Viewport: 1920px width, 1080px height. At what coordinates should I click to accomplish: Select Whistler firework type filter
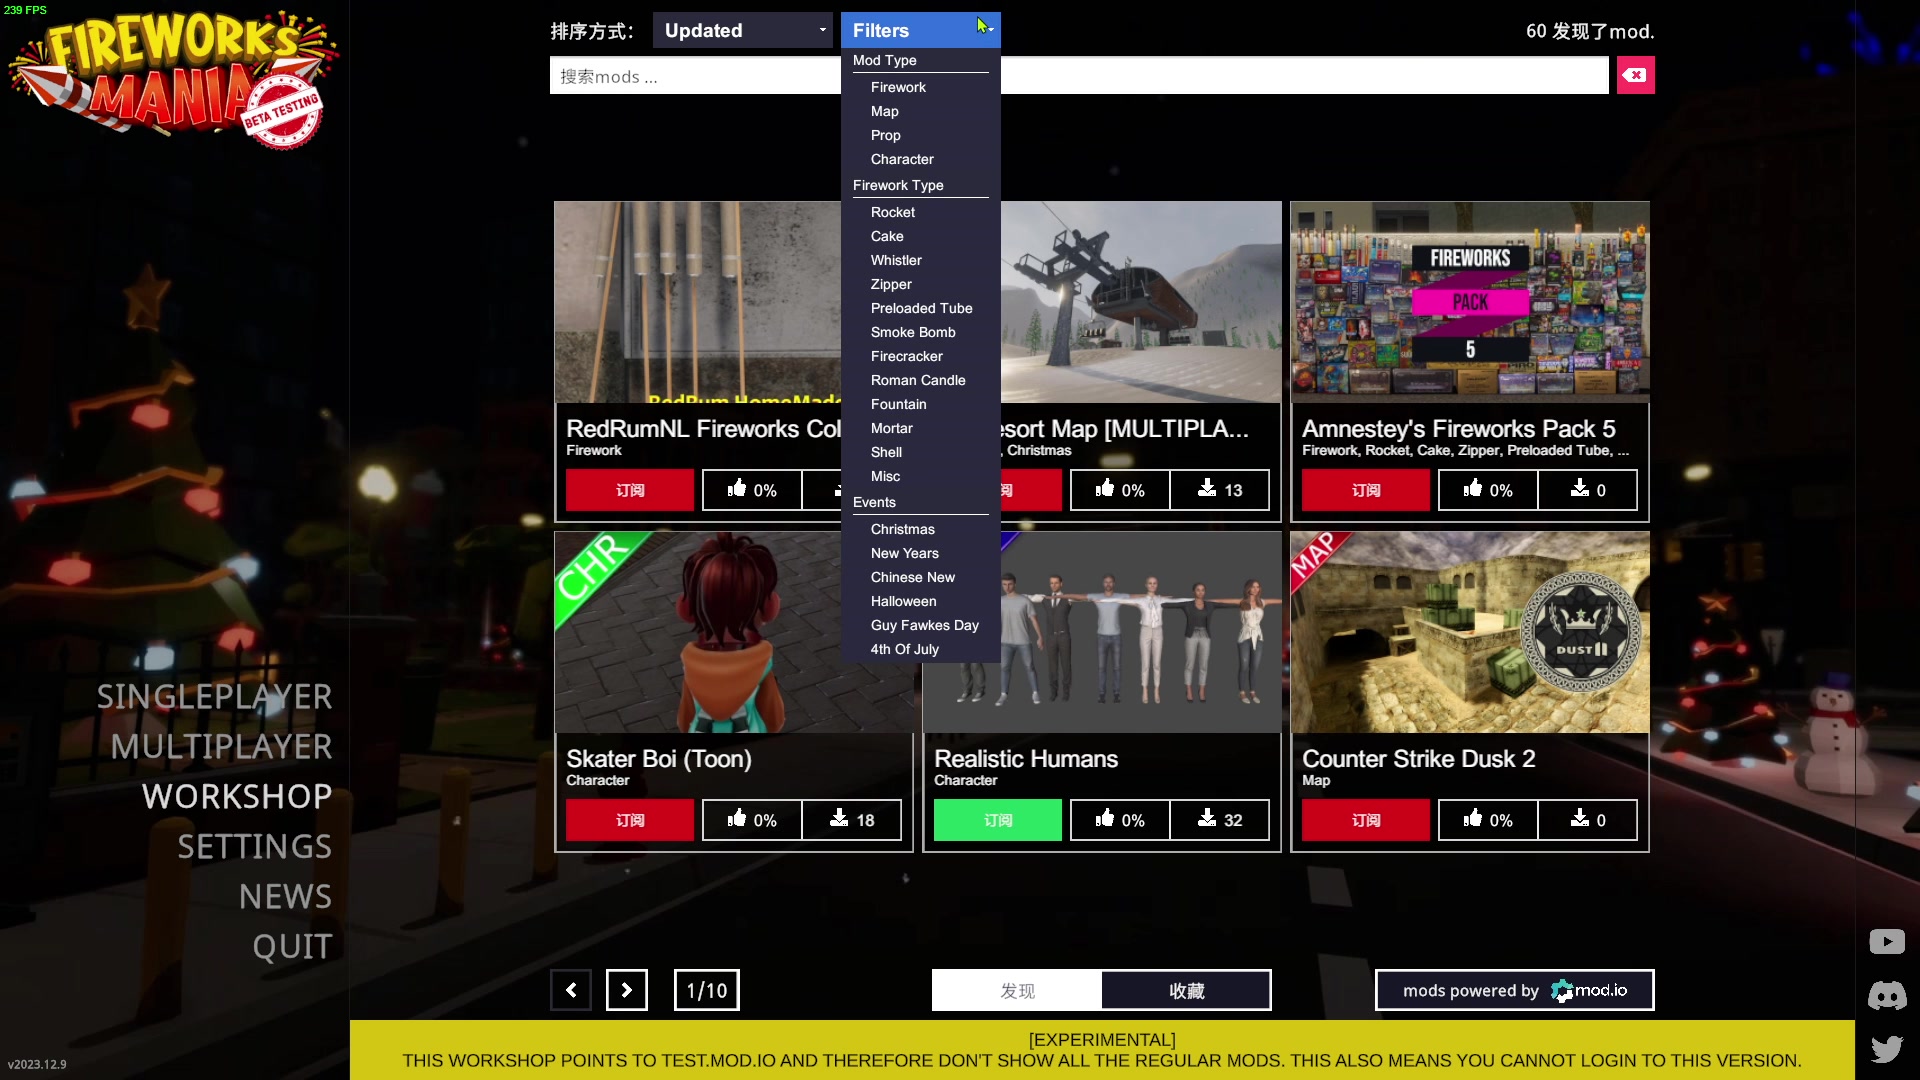click(x=896, y=260)
